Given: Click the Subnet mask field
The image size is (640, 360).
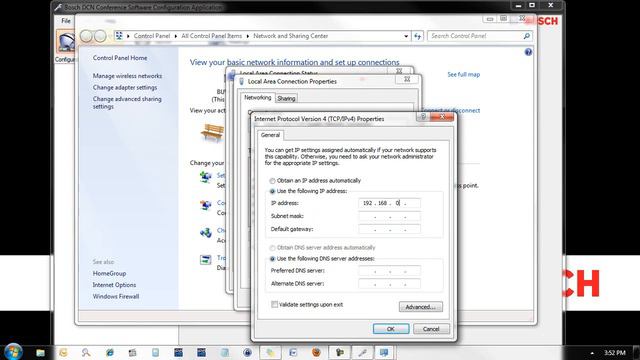Looking at the screenshot, I should coord(389,216).
